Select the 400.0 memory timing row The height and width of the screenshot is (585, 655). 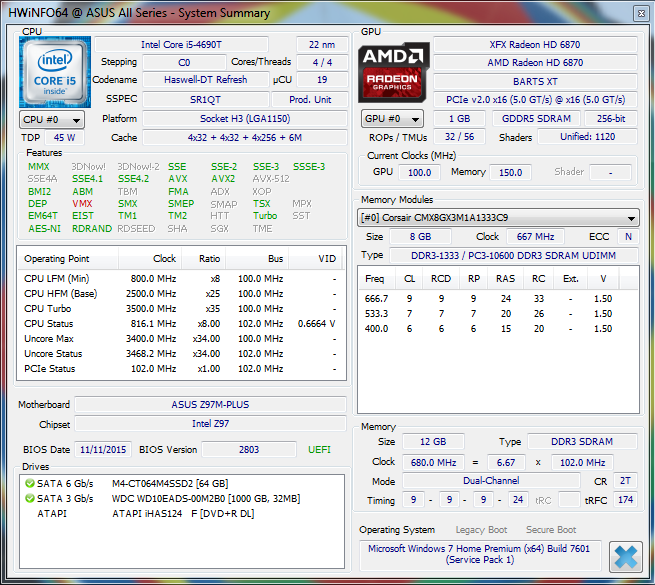(x=498, y=329)
